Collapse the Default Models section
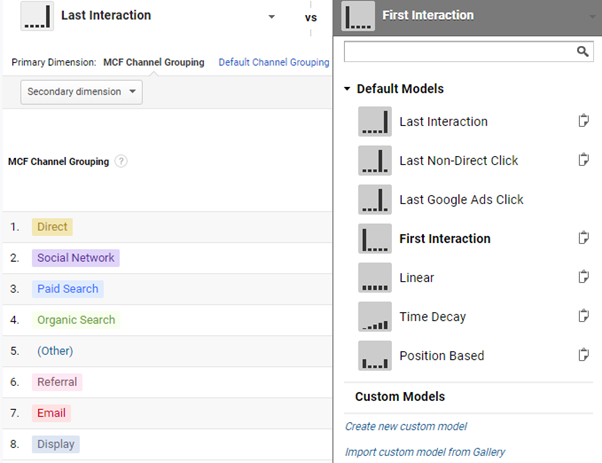The image size is (602, 463). pos(347,89)
